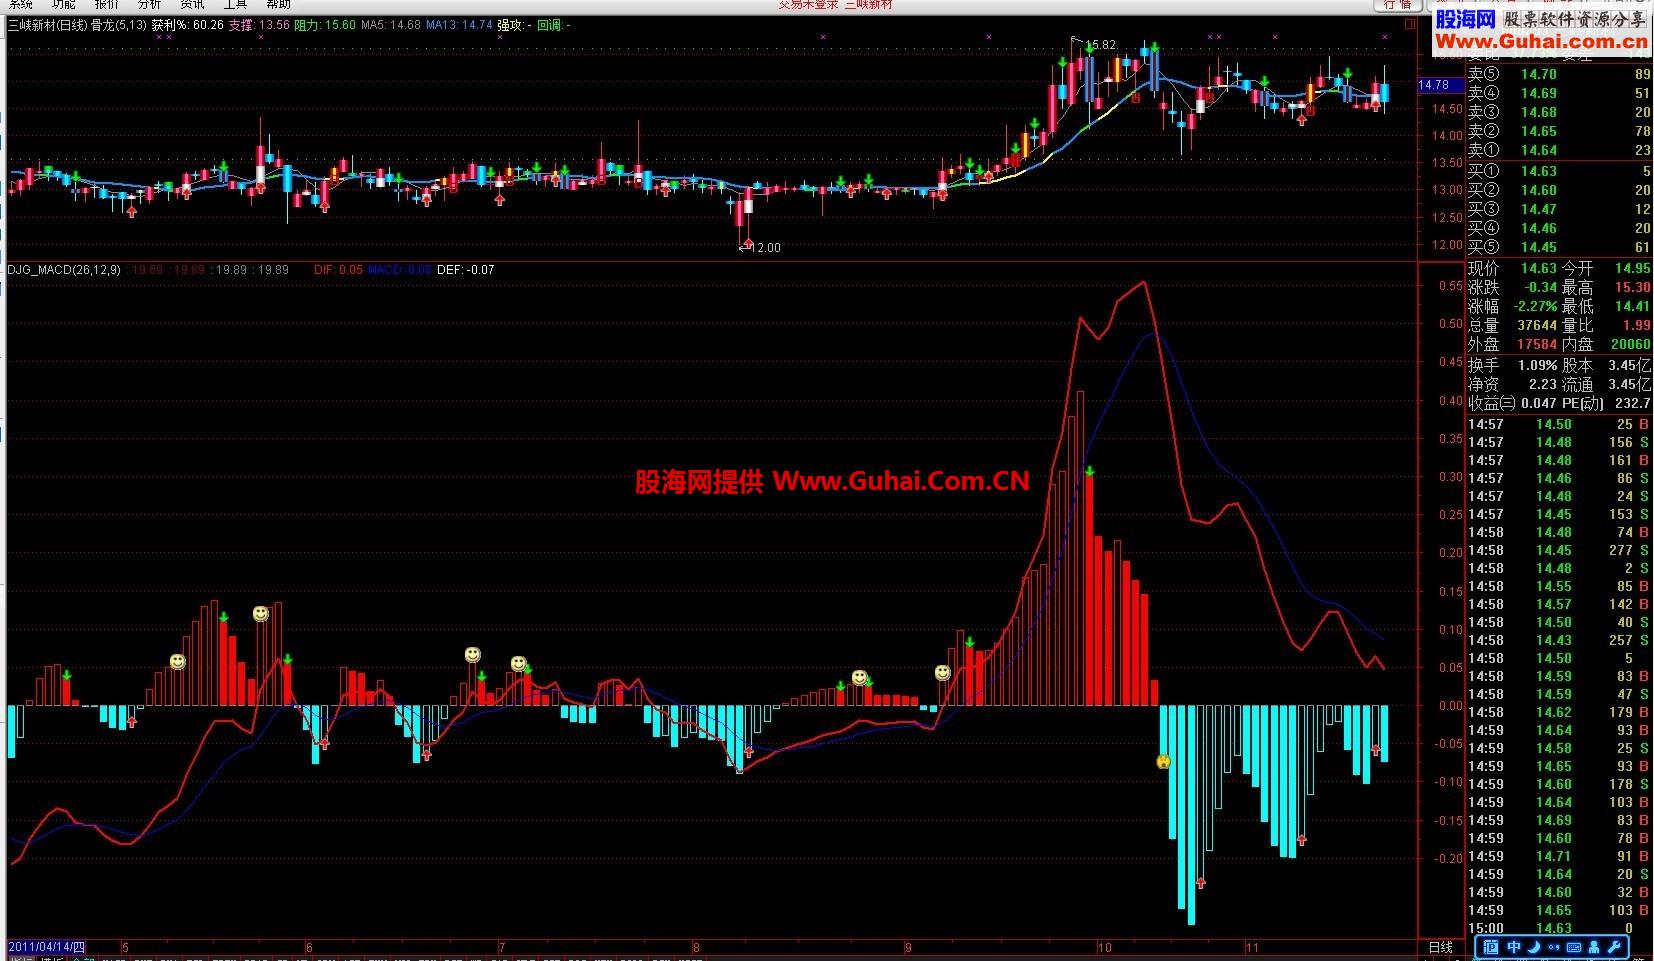The height and width of the screenshot is (961, 1654).
Task: Click the month 8 marker on time axis
Action: (696, 947)
